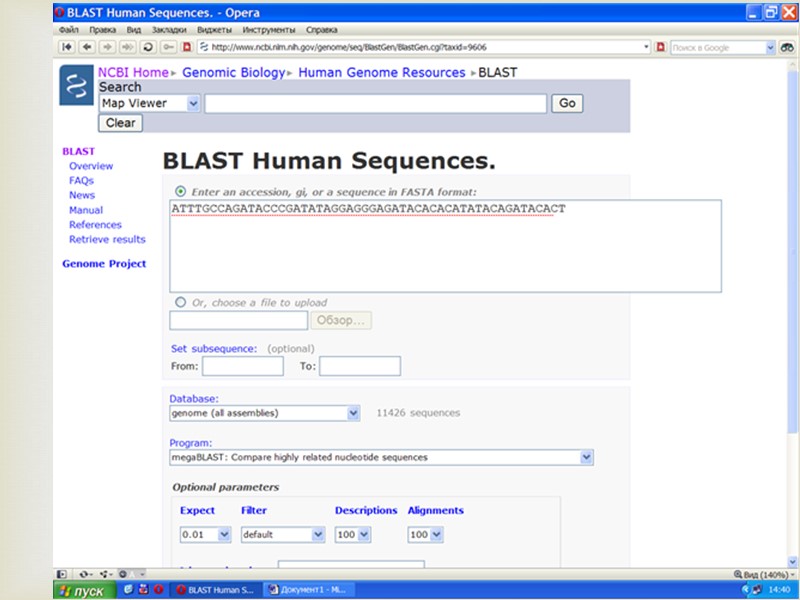Click the fast forward navigation button

coord(128,47)
